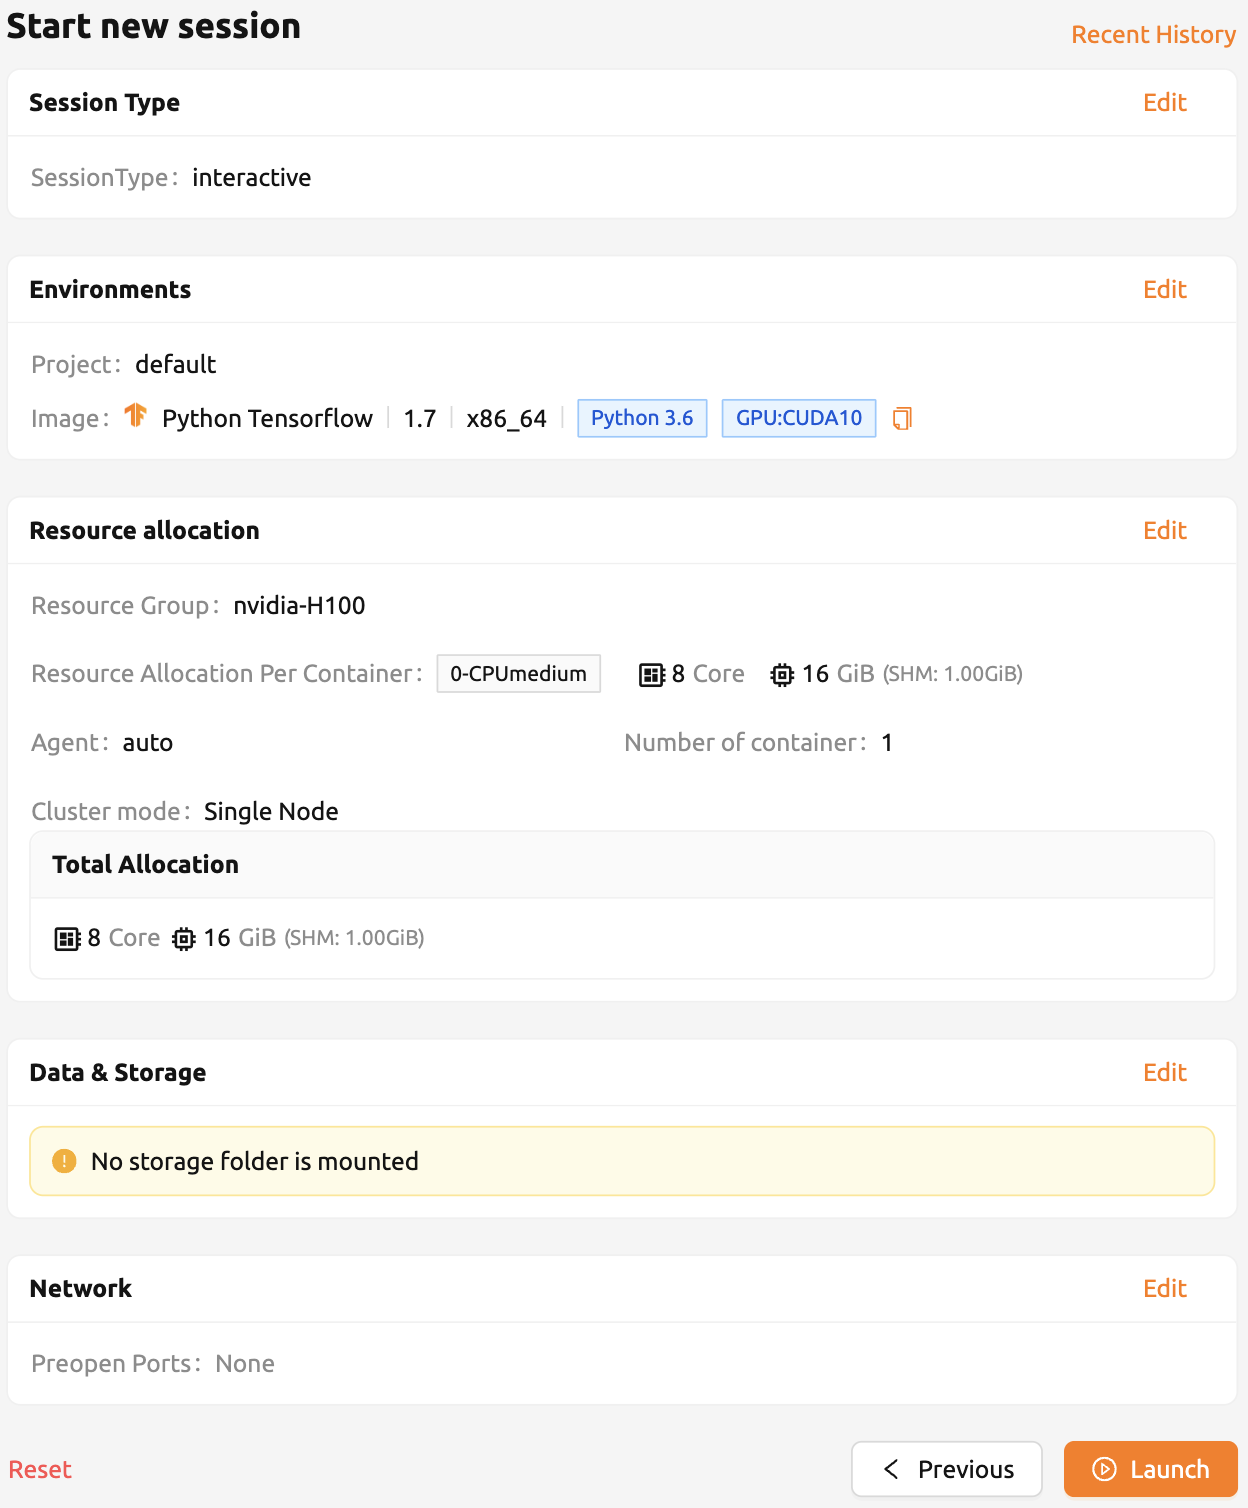
Task: Click the copy image name icon
Action: pos(902,418)
